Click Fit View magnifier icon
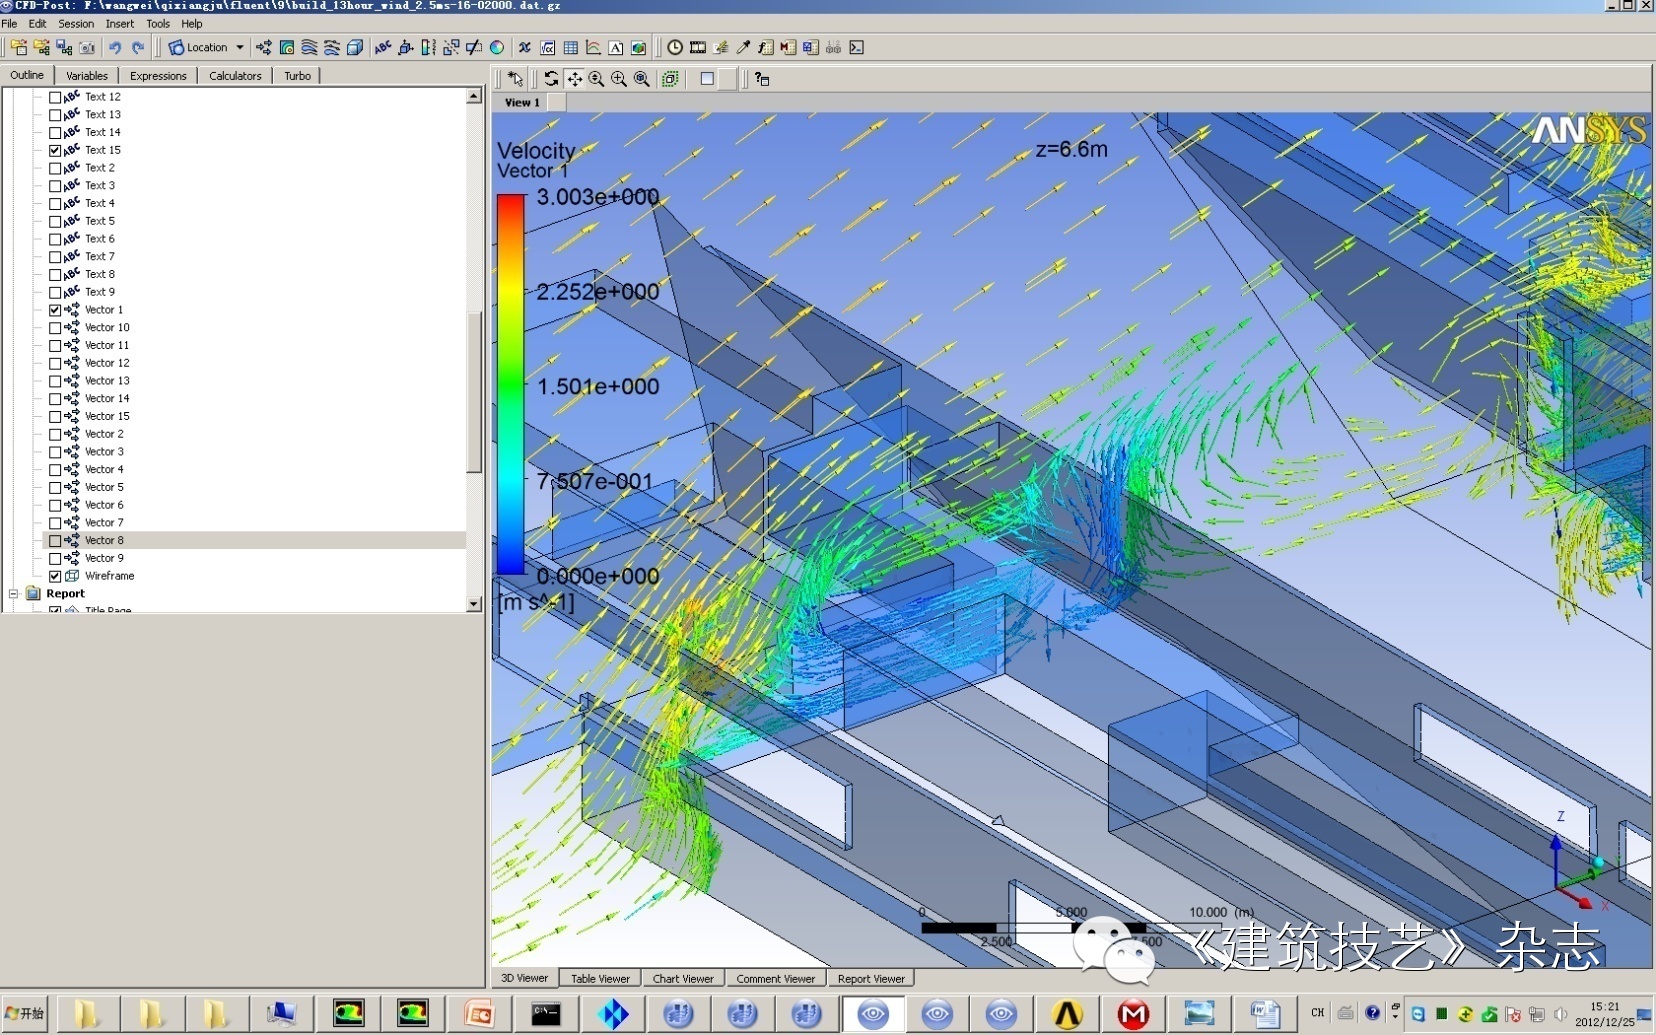Screen dimensions: 1656x1035 [x=642, y=79]
